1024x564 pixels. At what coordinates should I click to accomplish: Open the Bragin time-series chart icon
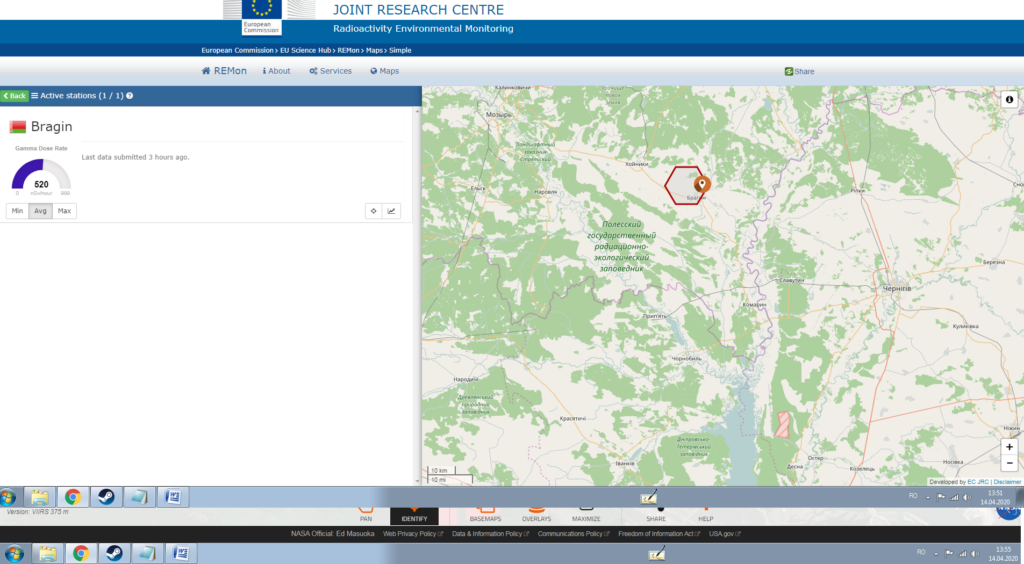tap(391, 211)
